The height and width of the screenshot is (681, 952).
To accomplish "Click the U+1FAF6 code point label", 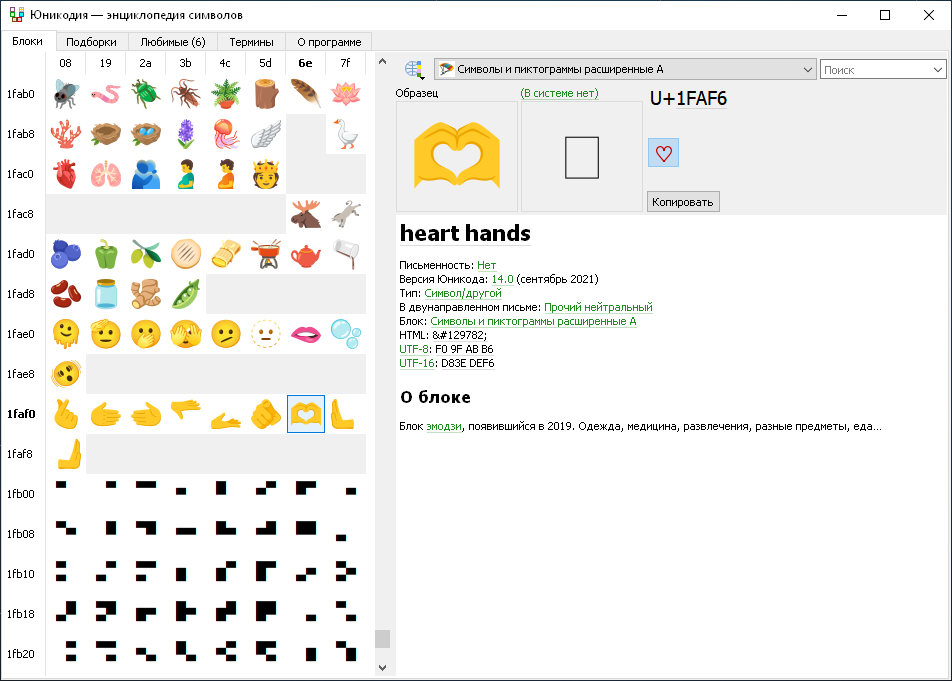I will coord(688,98).
